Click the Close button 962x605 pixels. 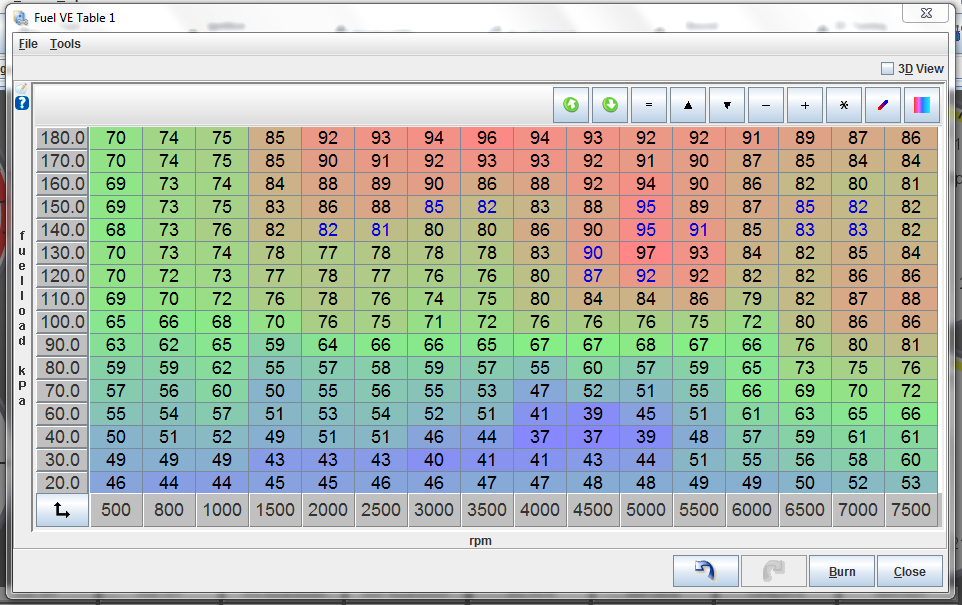click(x=910, y=571)
